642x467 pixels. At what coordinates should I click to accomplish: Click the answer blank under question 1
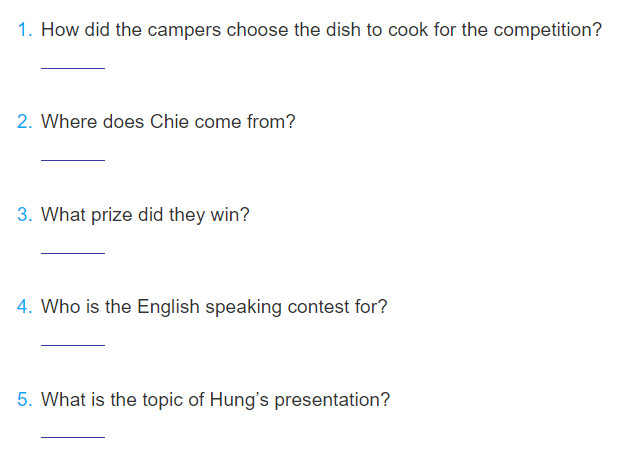click(x=72, y=62)
